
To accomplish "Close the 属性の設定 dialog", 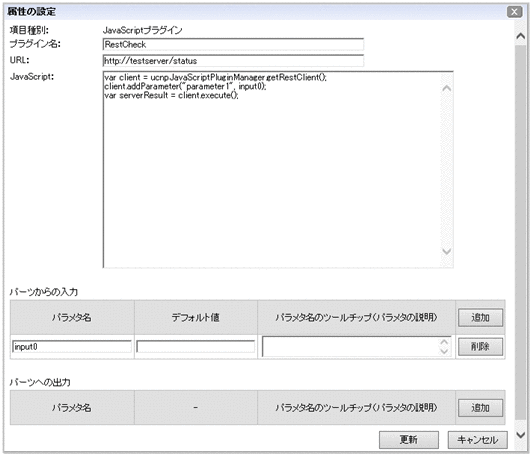I will tap(514, 12).
